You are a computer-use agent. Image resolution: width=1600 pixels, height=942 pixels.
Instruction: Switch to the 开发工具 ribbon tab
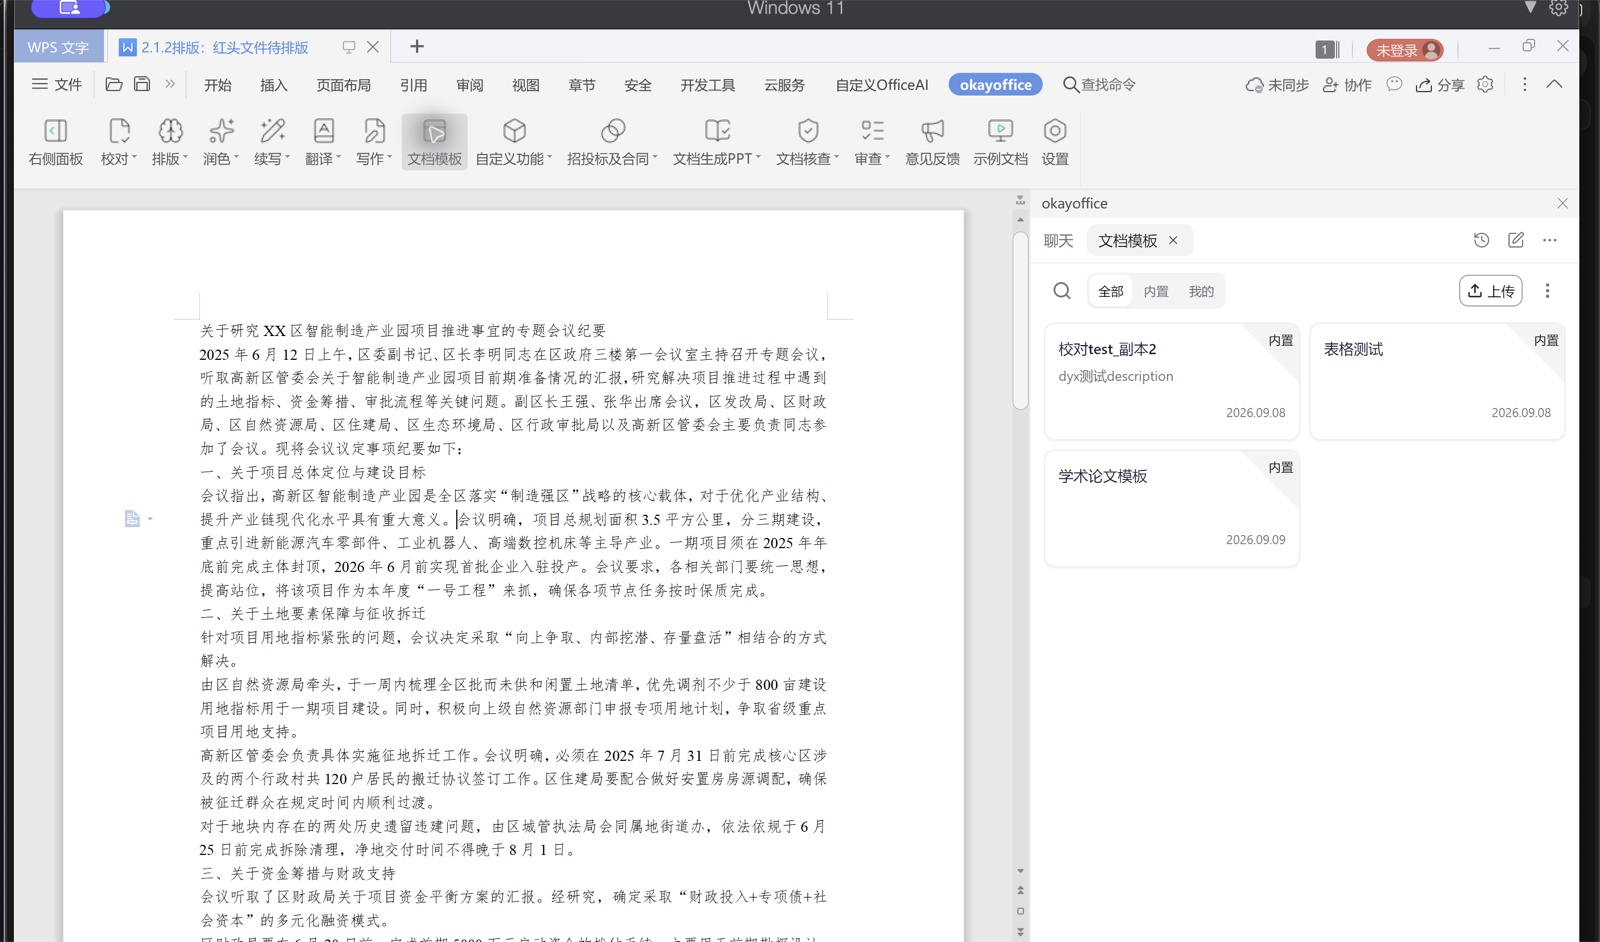(x=708, y=85)
